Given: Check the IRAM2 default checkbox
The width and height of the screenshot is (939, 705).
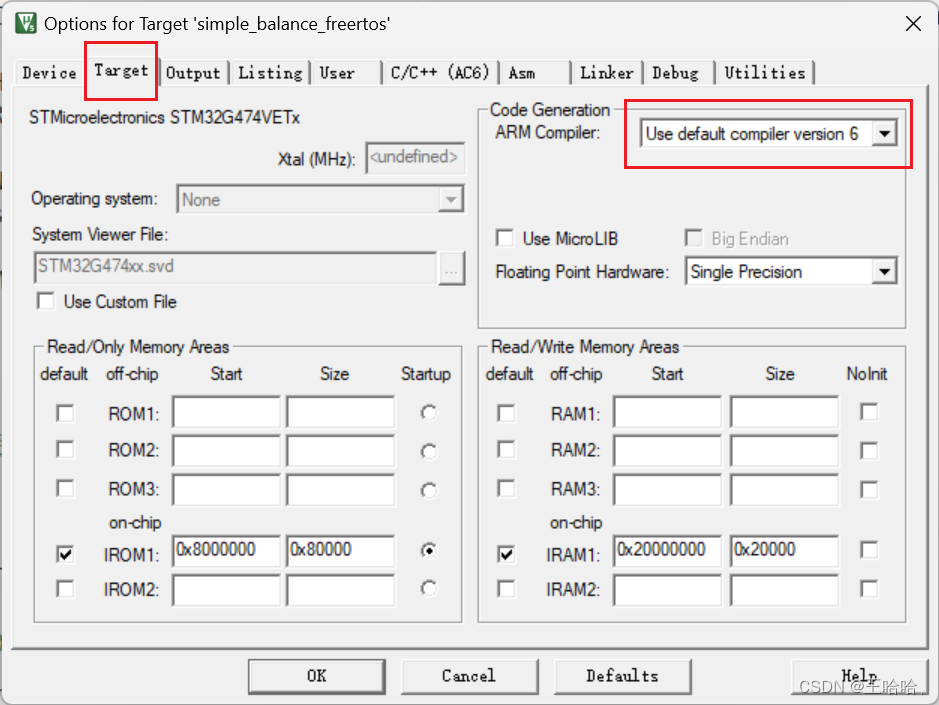Looking at the screenshot, I should pos(506,589).
